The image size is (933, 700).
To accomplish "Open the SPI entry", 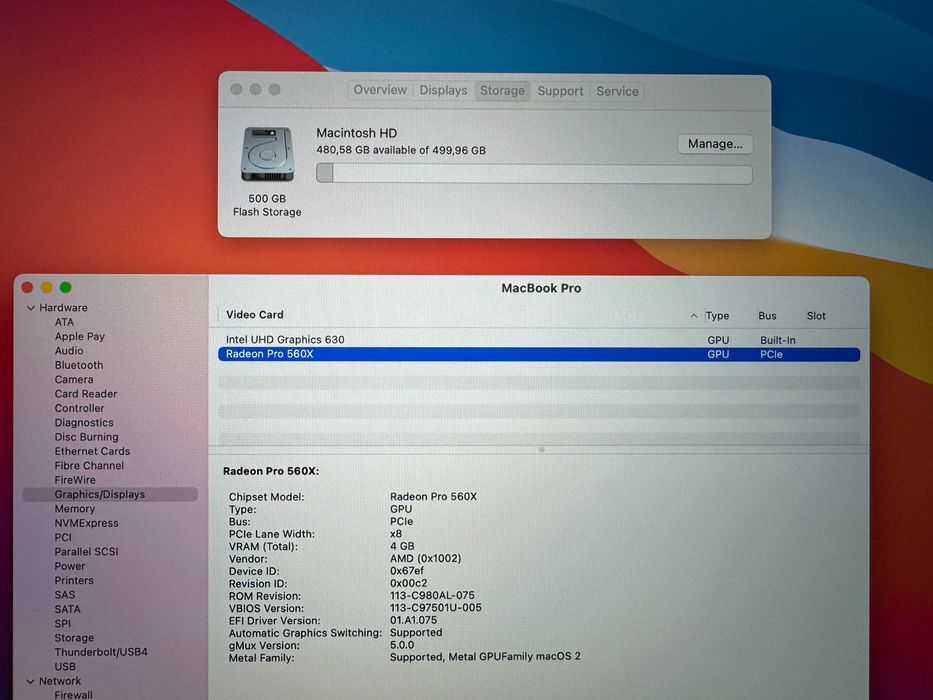I will 62,623.
